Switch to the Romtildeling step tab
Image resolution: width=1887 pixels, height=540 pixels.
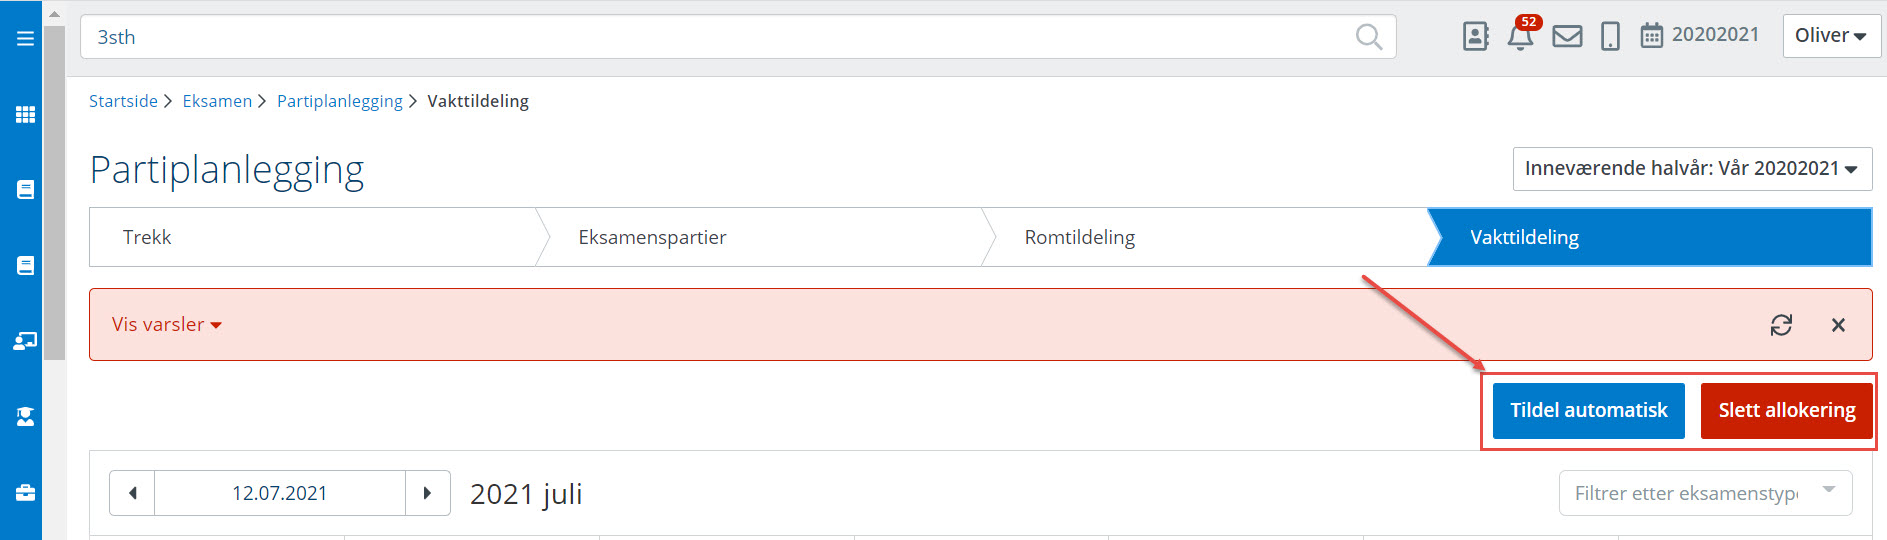point(1079,238)
